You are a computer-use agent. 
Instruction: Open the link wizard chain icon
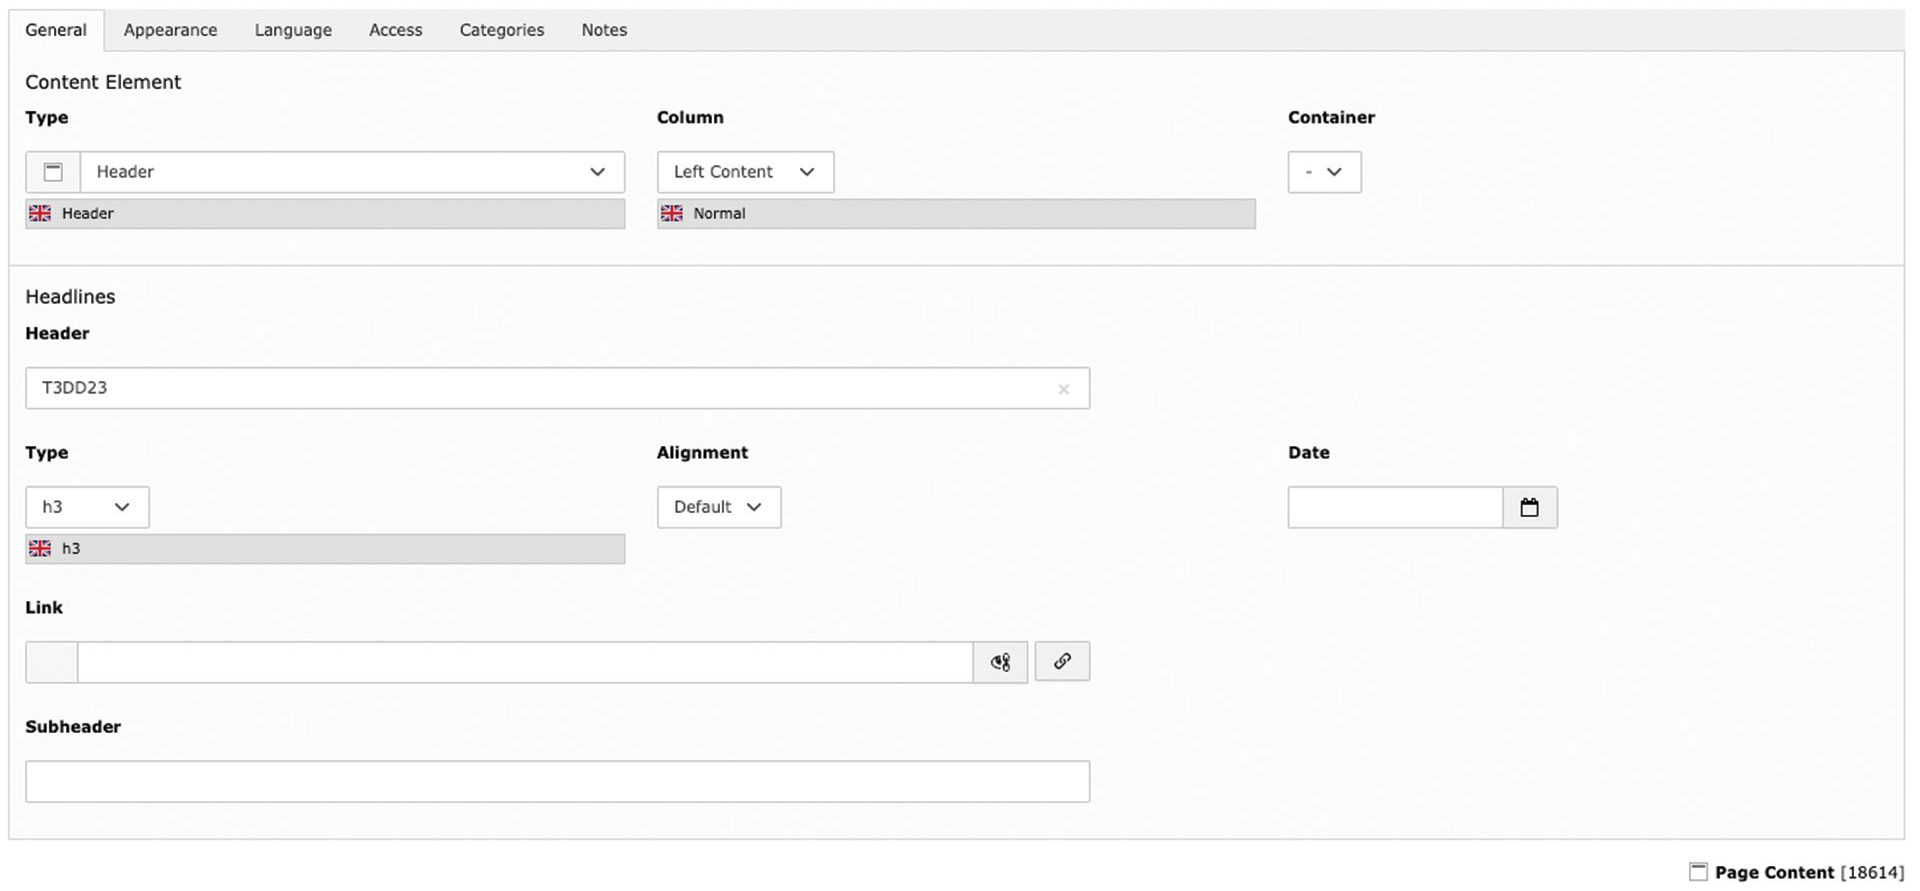click(x=1062, y=661)
